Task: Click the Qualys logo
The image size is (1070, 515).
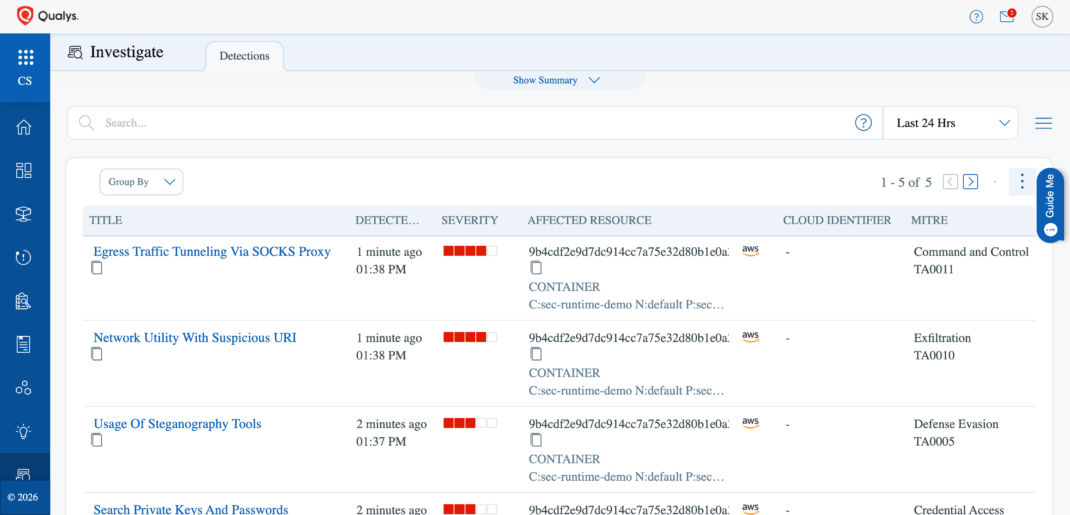Action: (x=48, y=15)
